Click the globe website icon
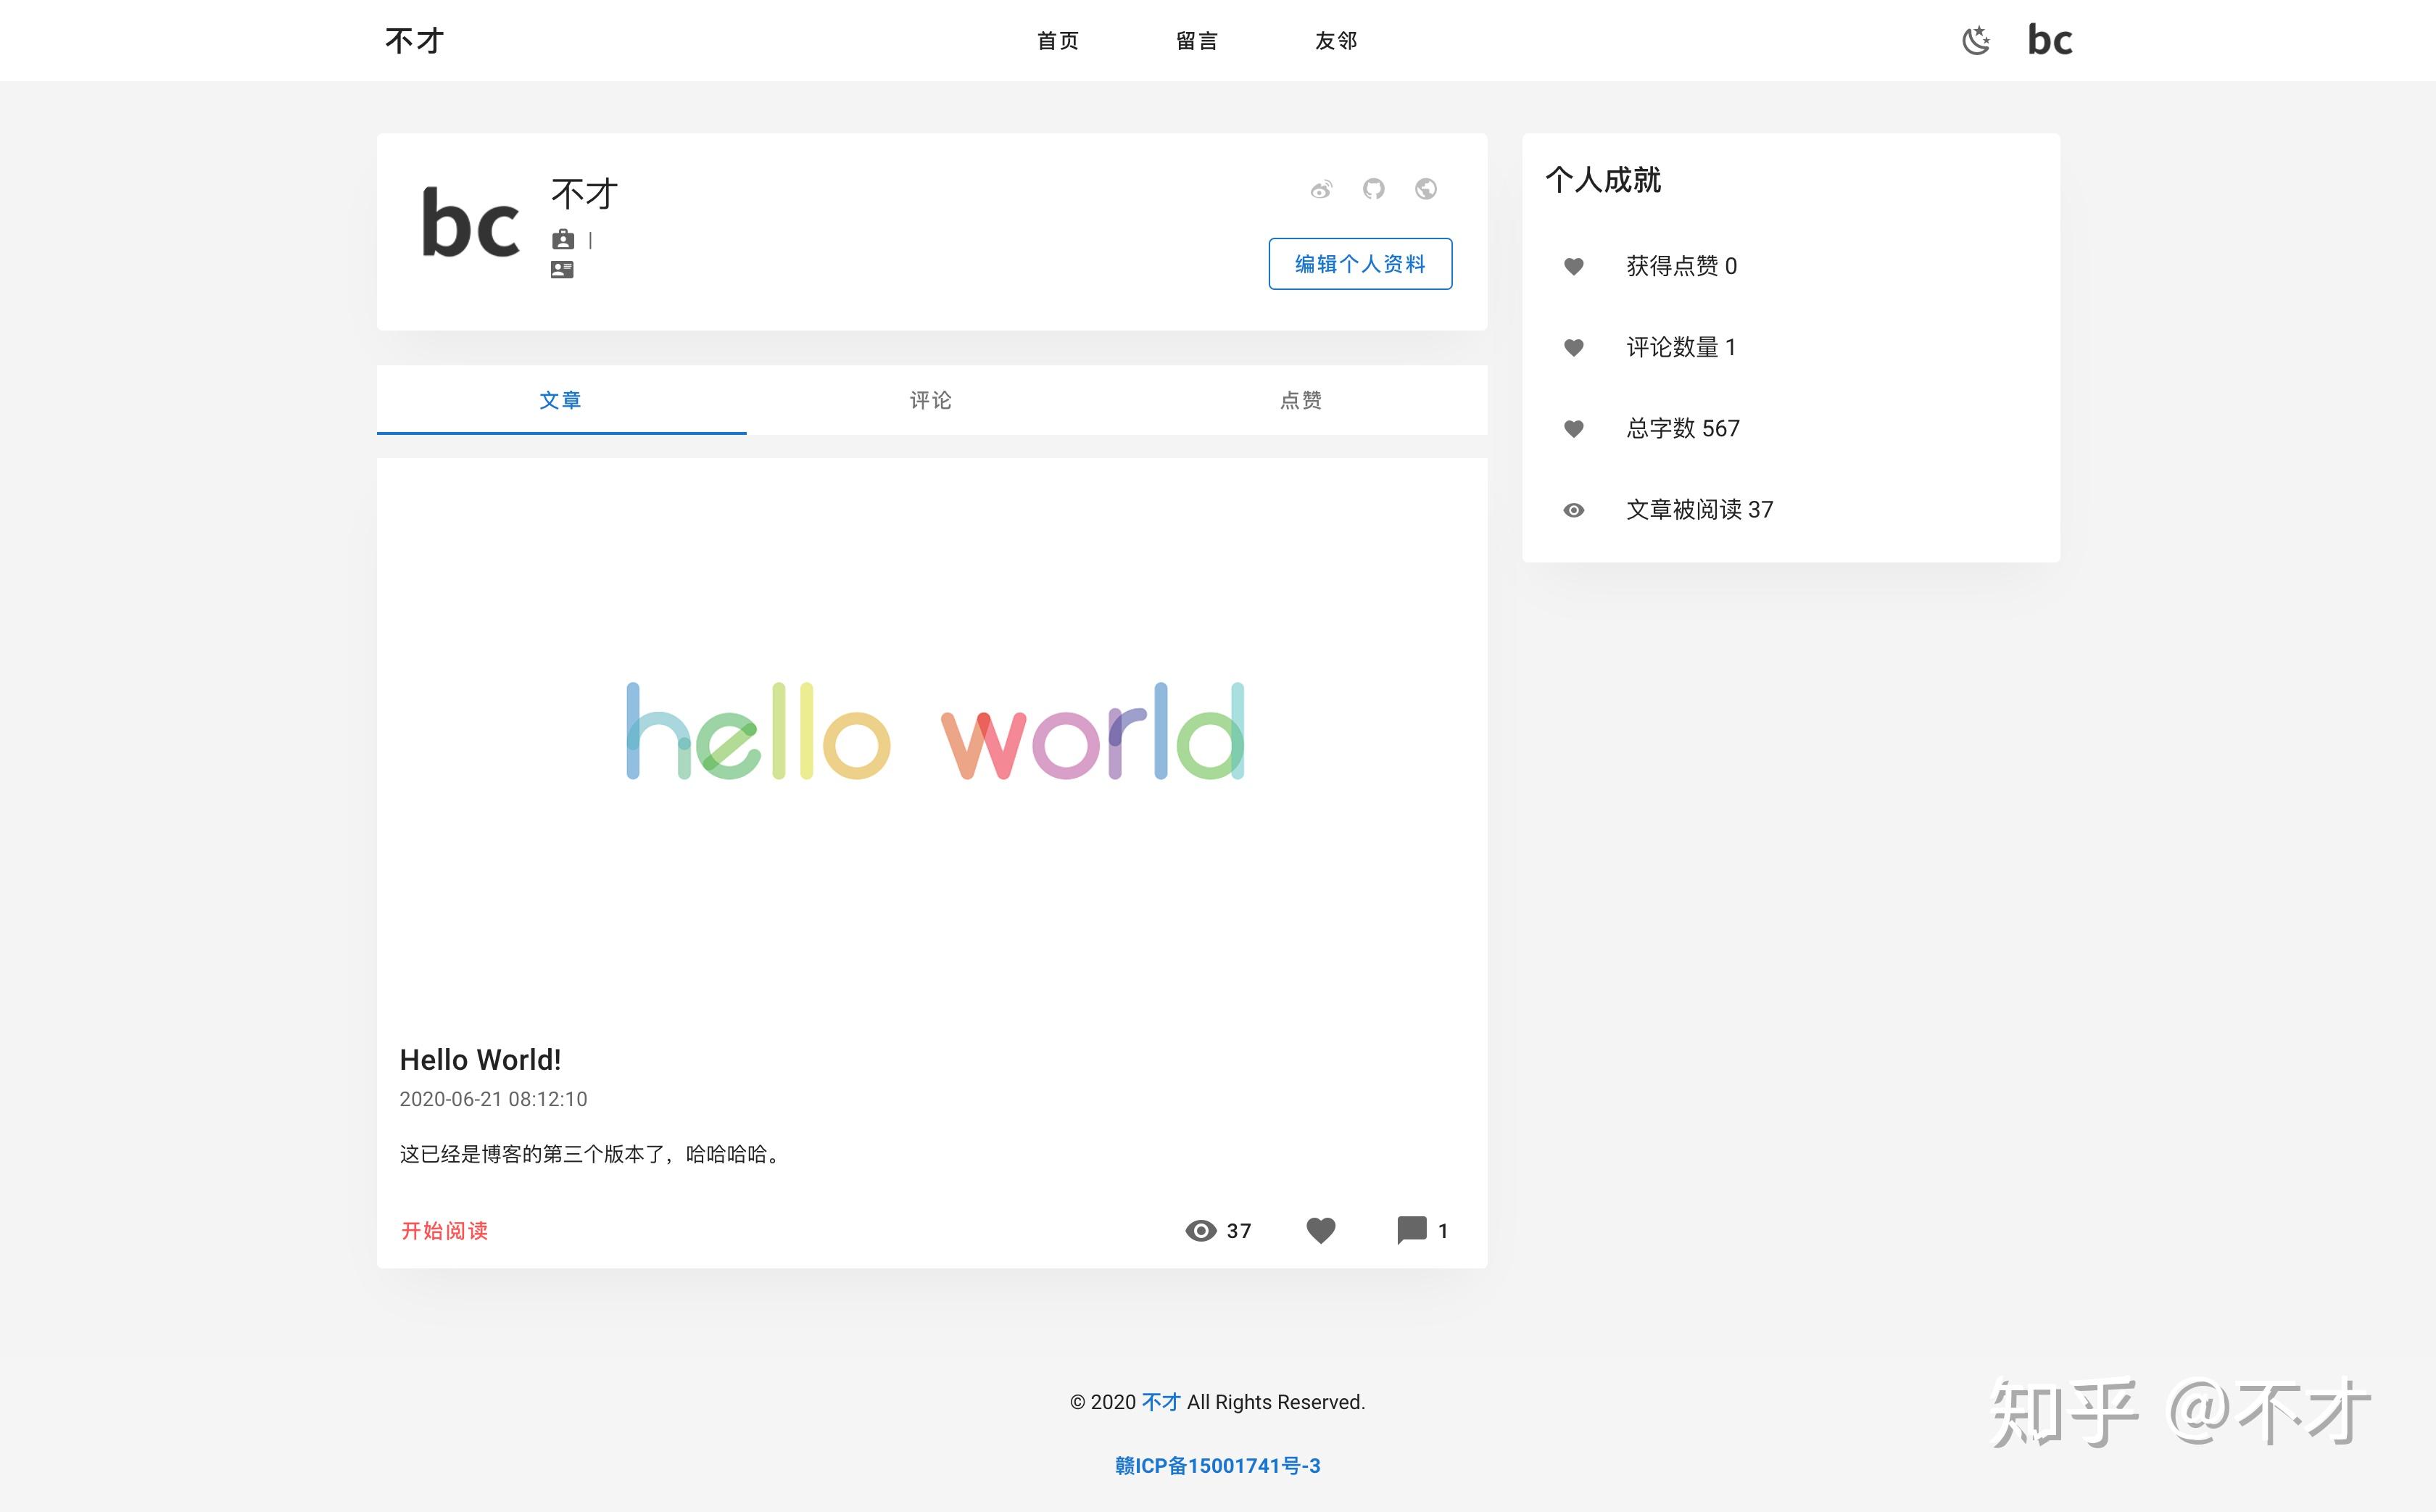 coord(1426,189)
